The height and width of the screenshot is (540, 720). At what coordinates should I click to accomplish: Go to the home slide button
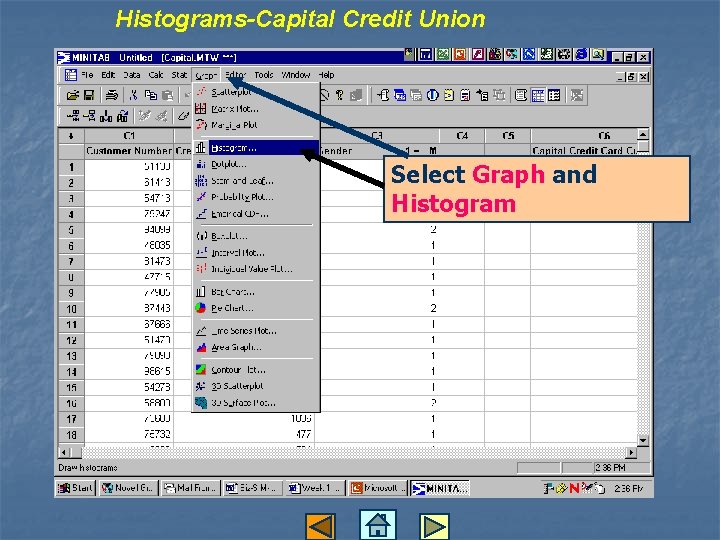tap(377, 525)
